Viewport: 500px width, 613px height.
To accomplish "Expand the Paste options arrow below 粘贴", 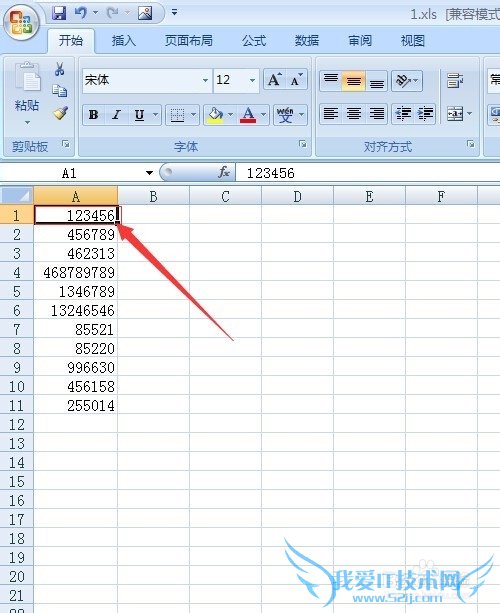I will tap(27, 122).
